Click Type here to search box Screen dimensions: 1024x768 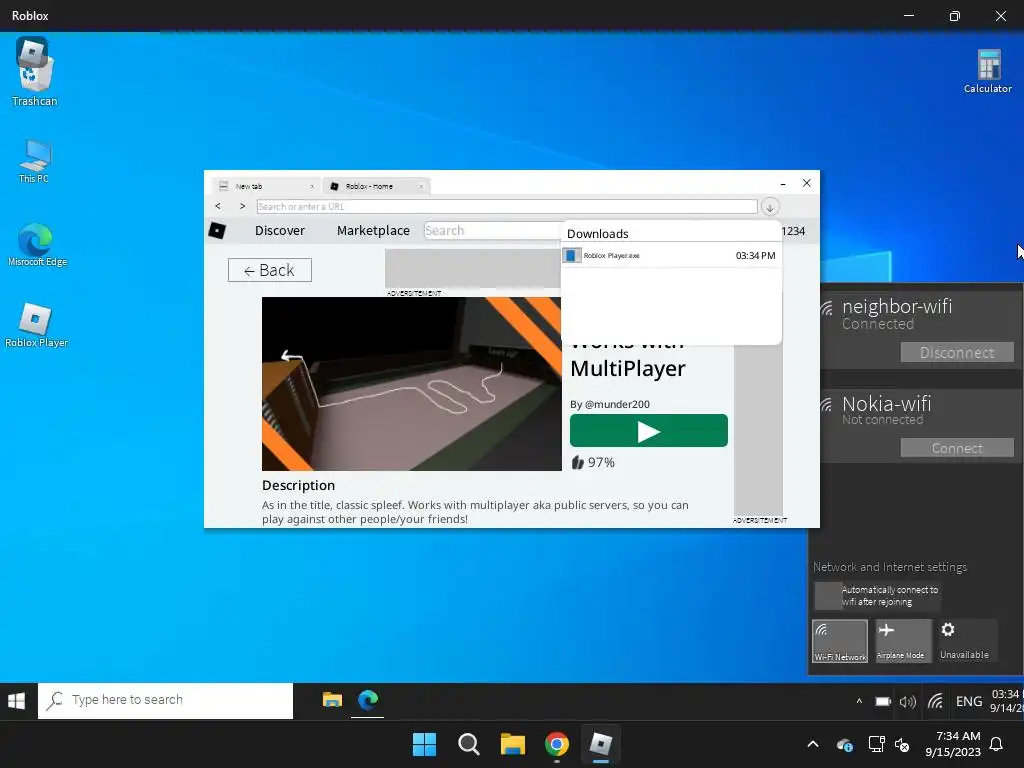click(x=165, y=700)
